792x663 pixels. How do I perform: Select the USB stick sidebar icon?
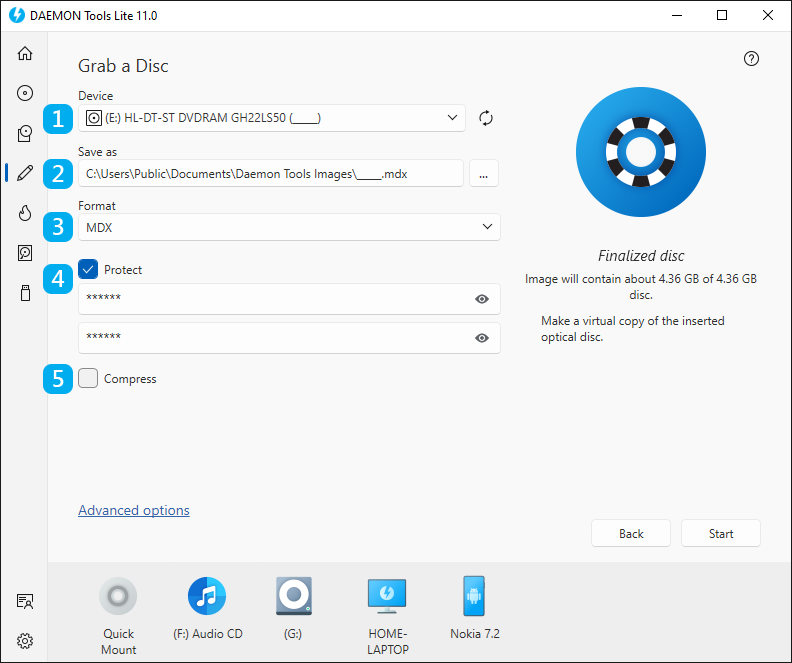tap(25, 293)
